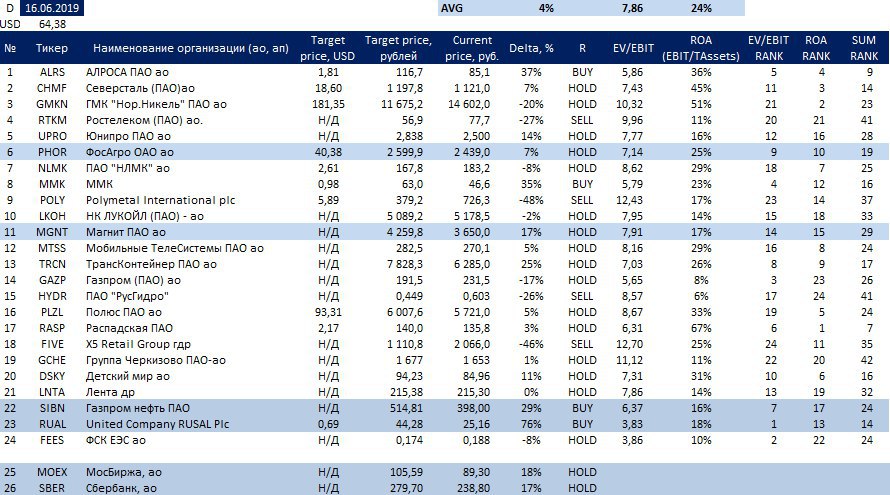Screen dimensions: 890x495
Task: Select the GCHE ticker cell
Action: coord(52,360)
